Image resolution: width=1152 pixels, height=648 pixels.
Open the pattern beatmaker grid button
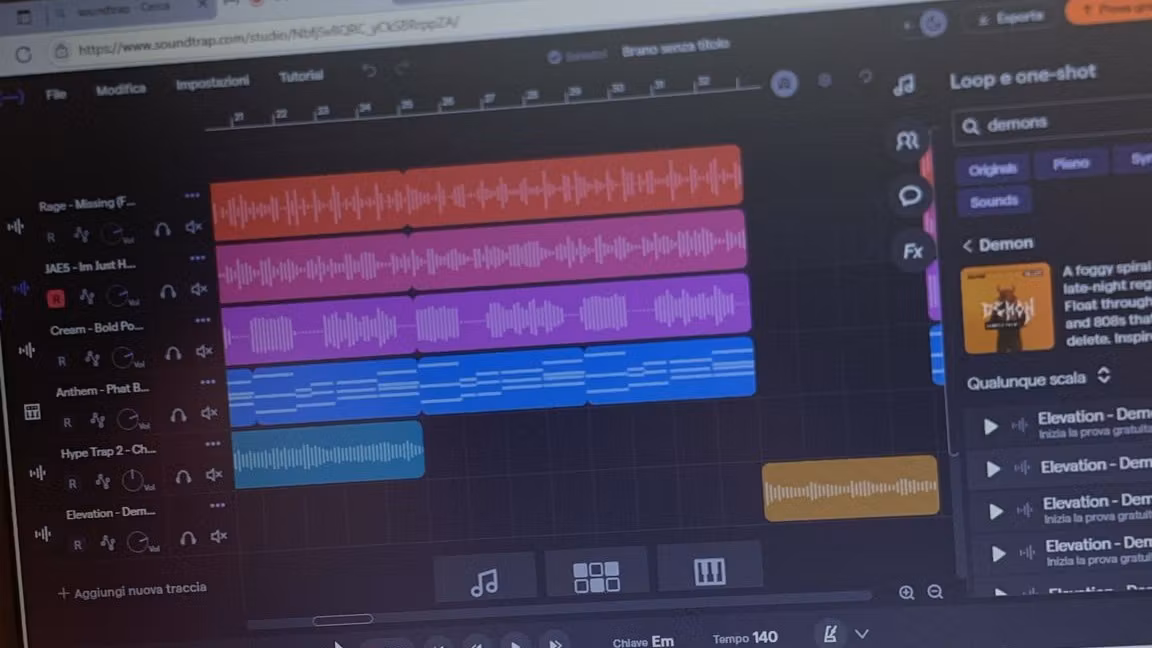[596, 576]
